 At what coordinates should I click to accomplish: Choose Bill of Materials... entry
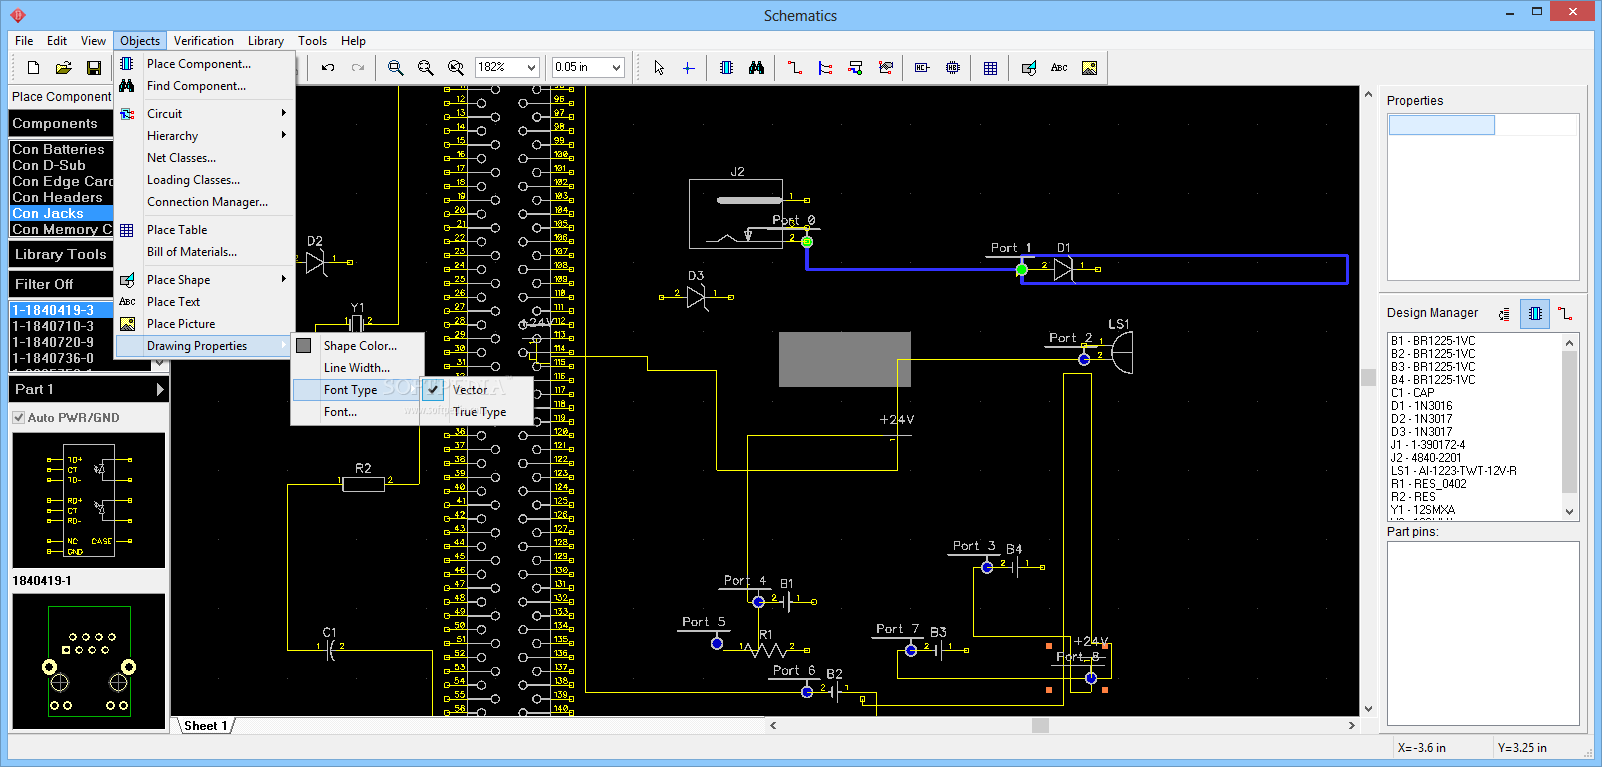tap(205, 252)
